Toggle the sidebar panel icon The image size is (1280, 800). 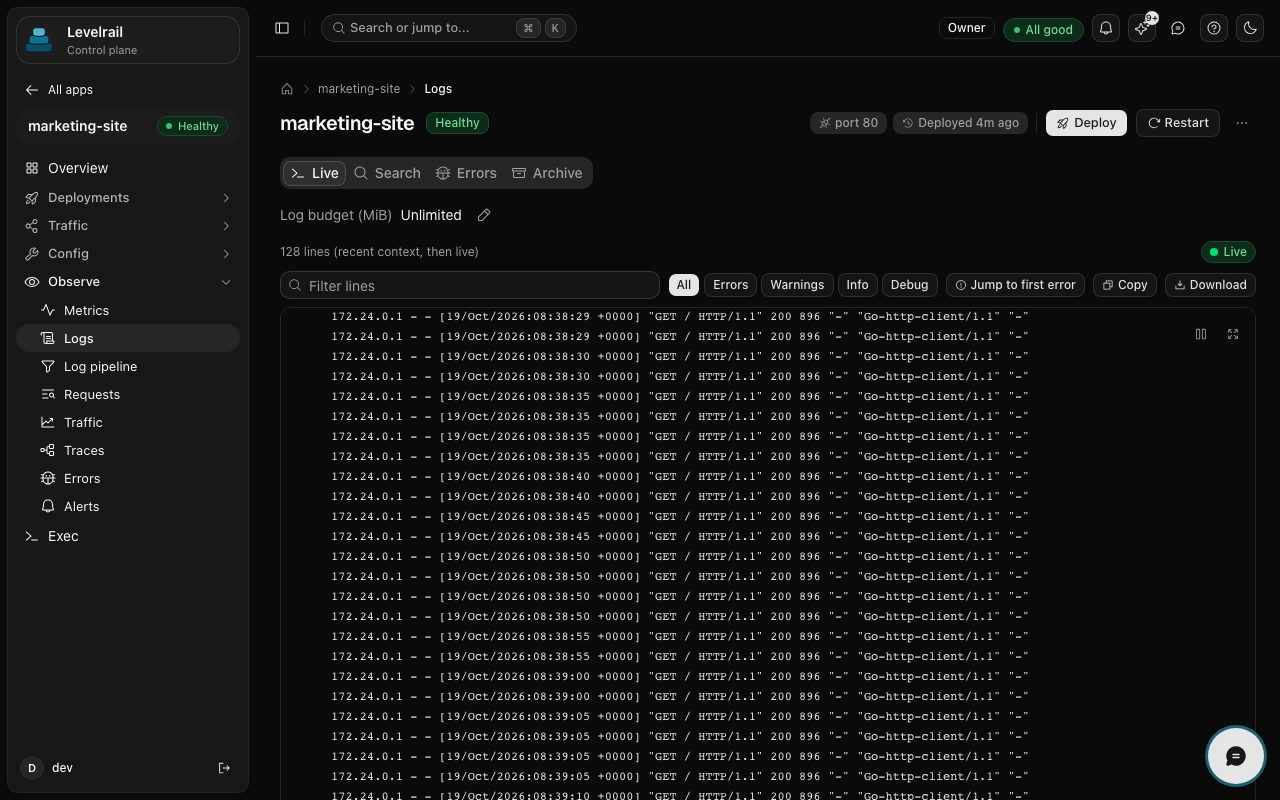point(282,28)
